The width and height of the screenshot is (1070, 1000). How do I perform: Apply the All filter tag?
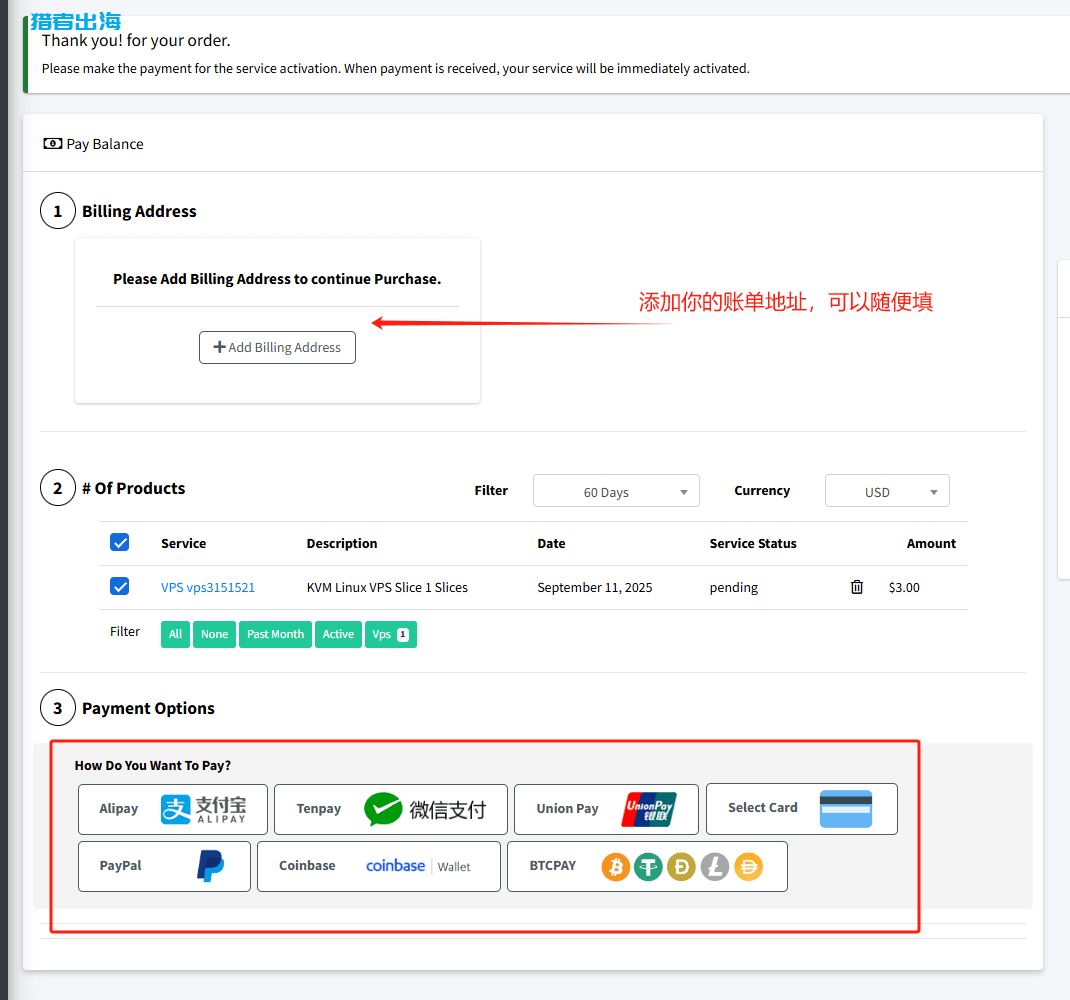(x=175, y=634)
